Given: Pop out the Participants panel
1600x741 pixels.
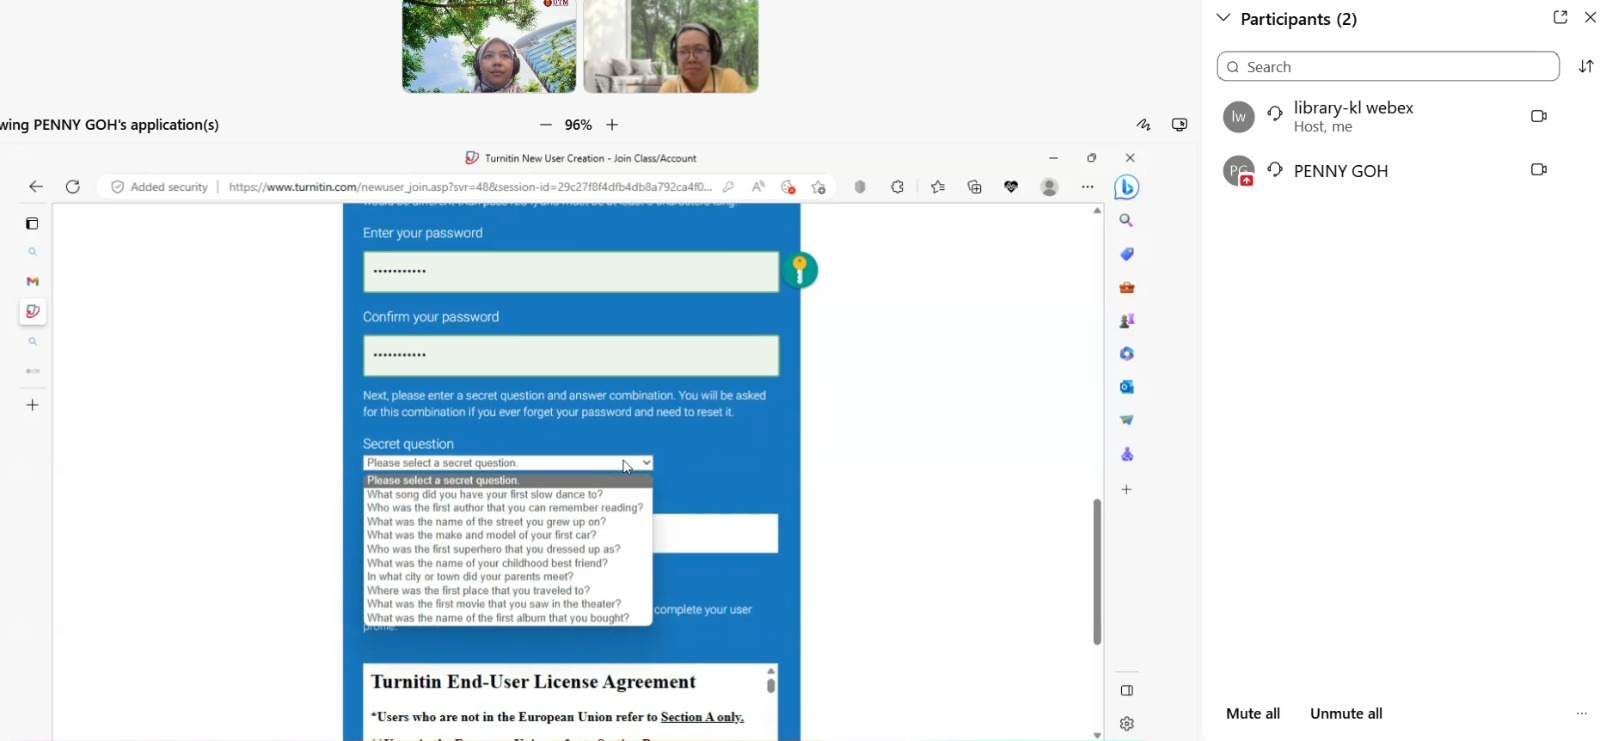Looking at the screenshot, I should 1560,17.
